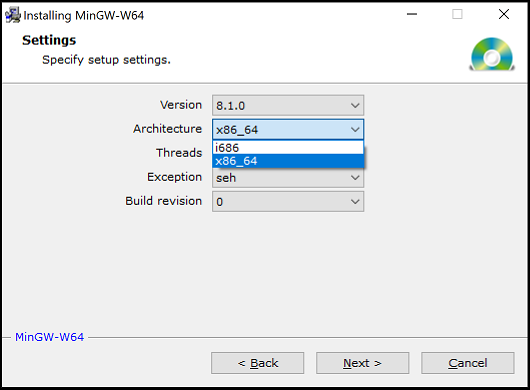The width and height of the screenshot is (530, 390).
Task: Click the Exception dropdown chevron
Action: 355,177
